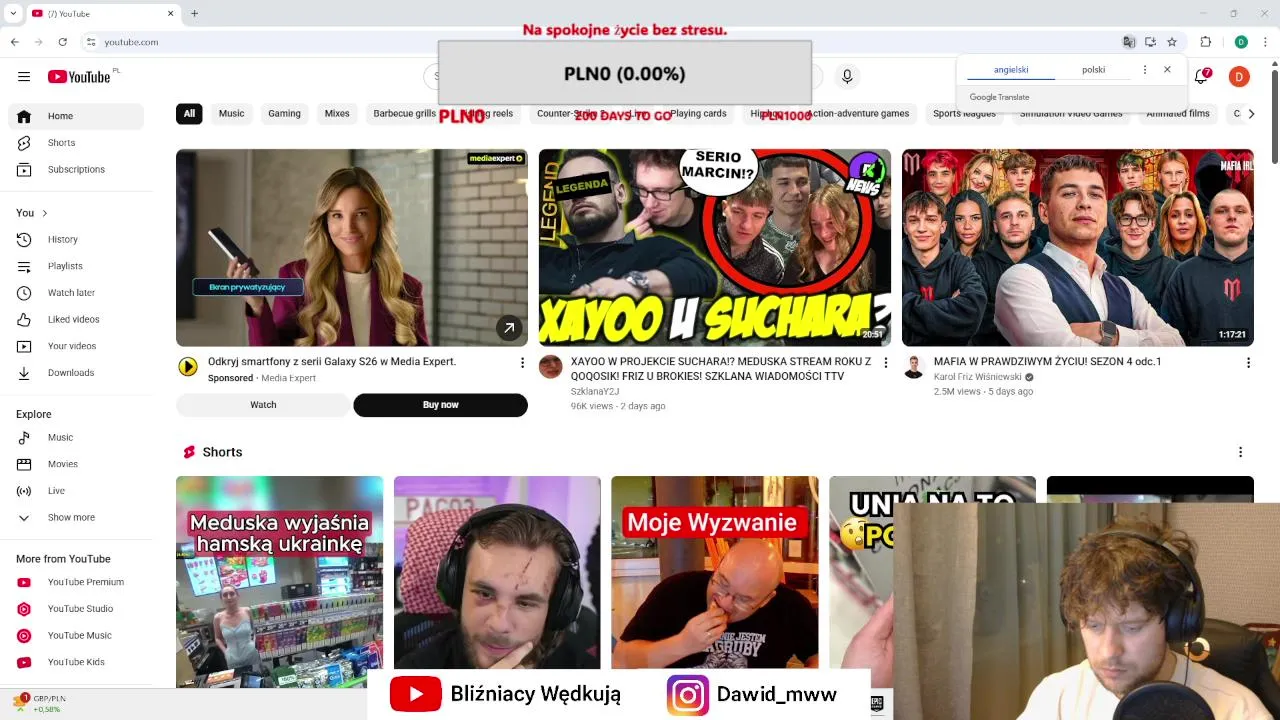Open Music under Explore
Screen dimensions: 1280x720
point(76,437)
